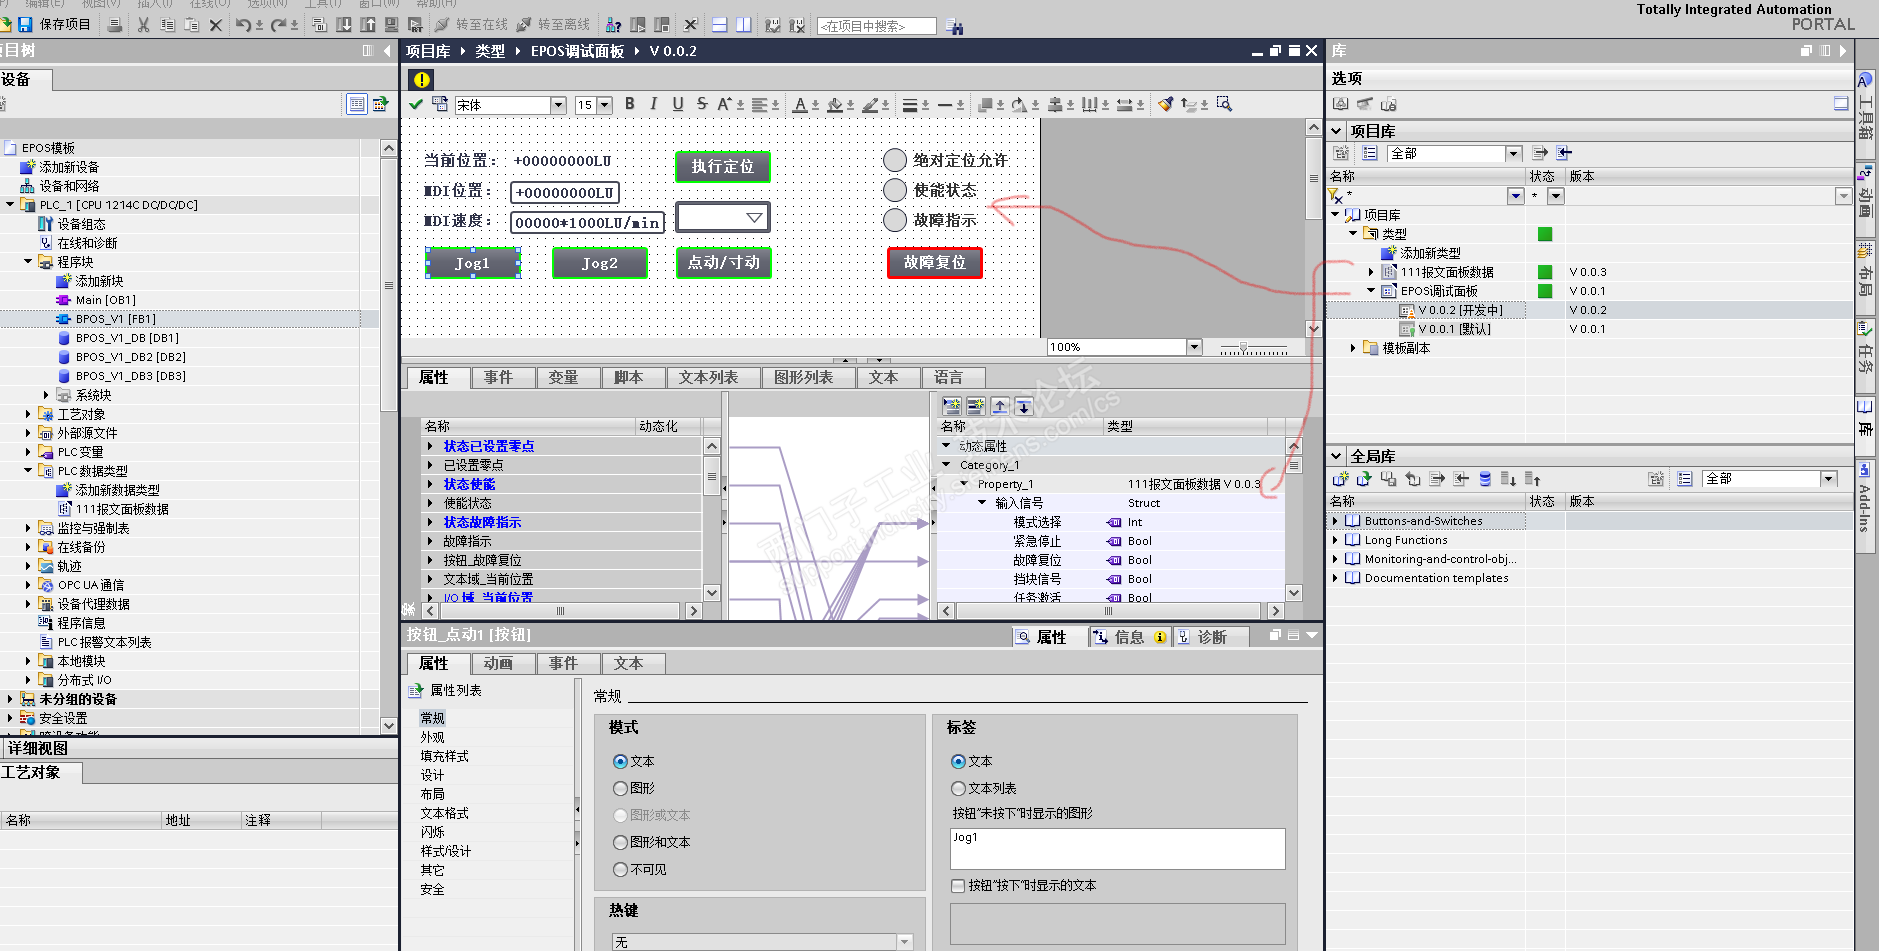Enable 按钮"按下"时显示的文本 checkbox

tap(958, 885)
